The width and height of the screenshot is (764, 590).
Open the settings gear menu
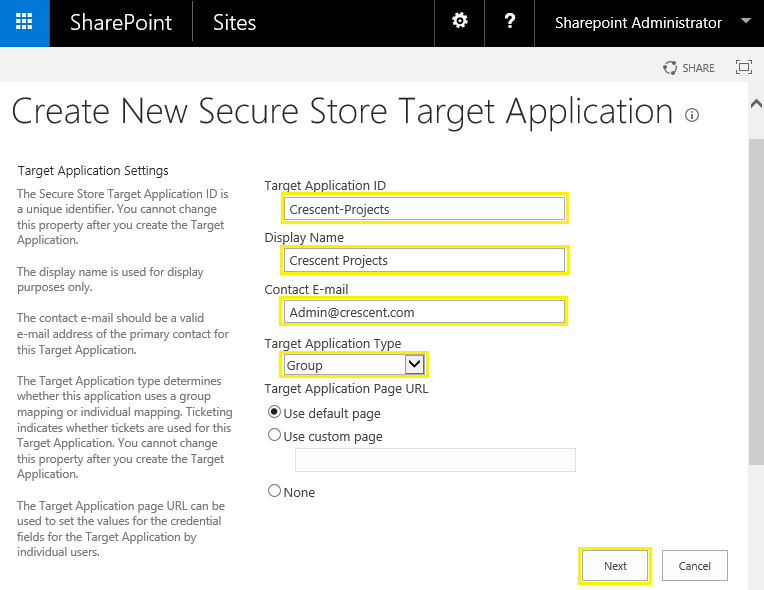pos(459,21)
